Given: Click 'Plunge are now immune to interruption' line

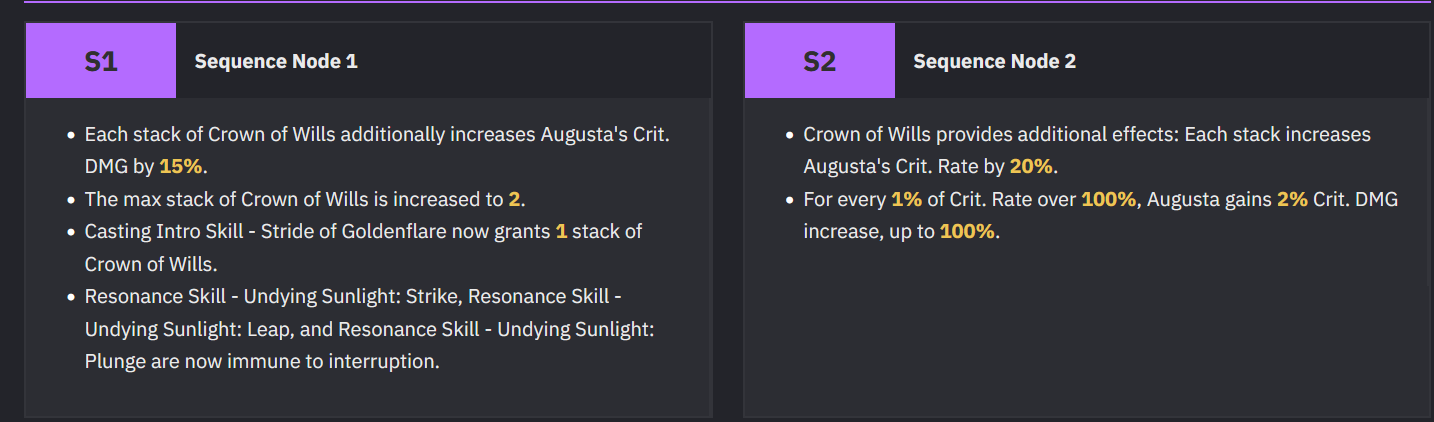Looking at the screenshot, I should tap(262, 361).
